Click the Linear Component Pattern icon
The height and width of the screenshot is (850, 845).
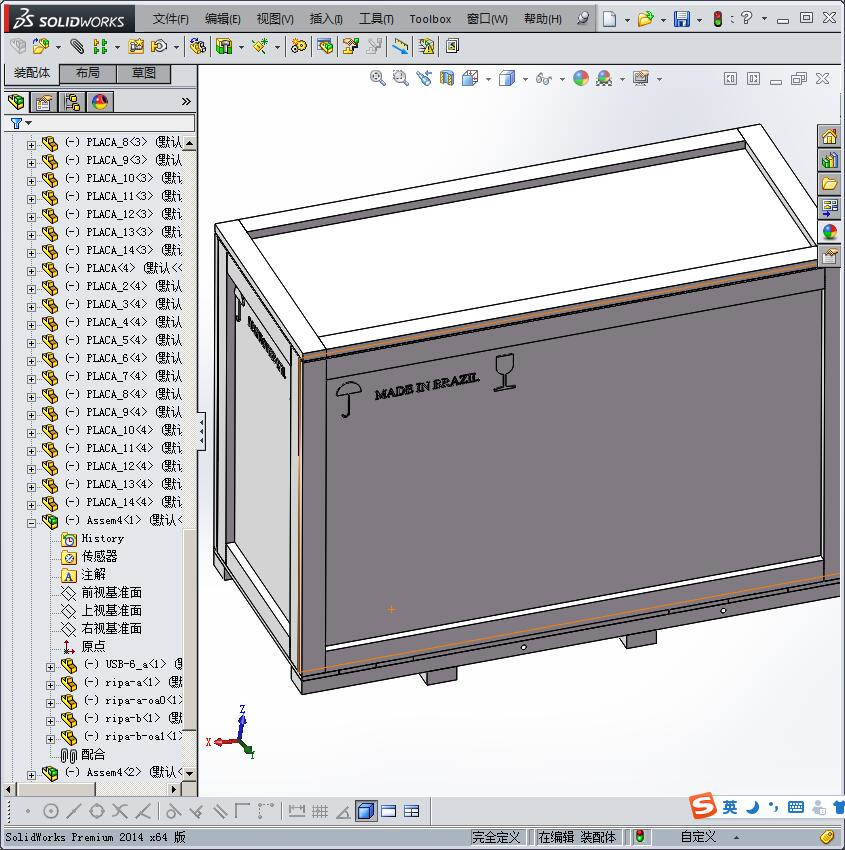(100, 47)
